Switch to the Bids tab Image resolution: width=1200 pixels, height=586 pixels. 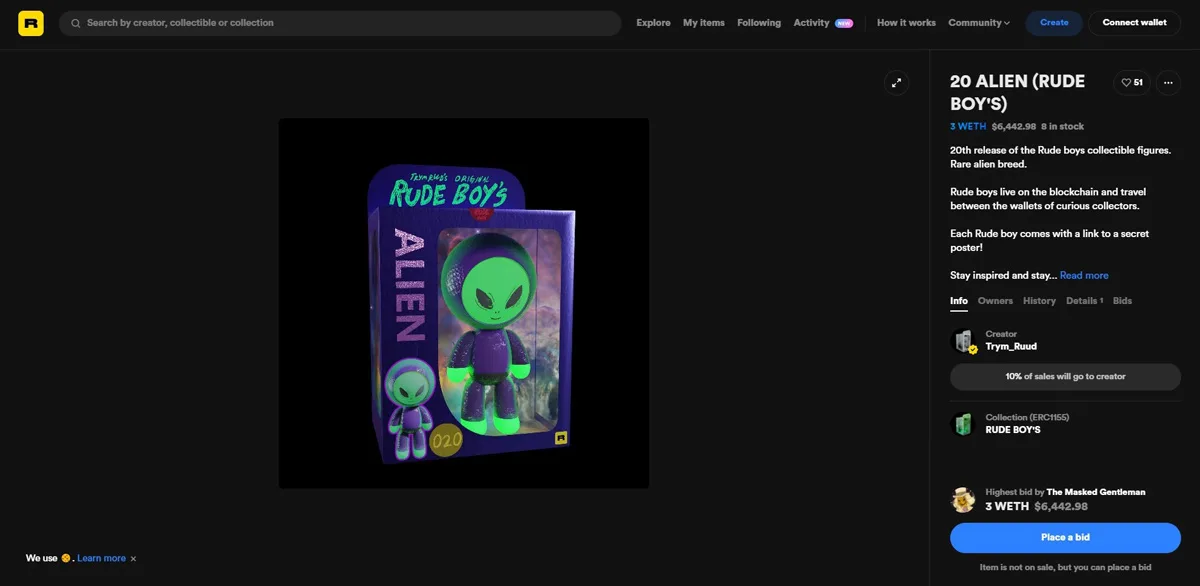tap(1122, 301)
